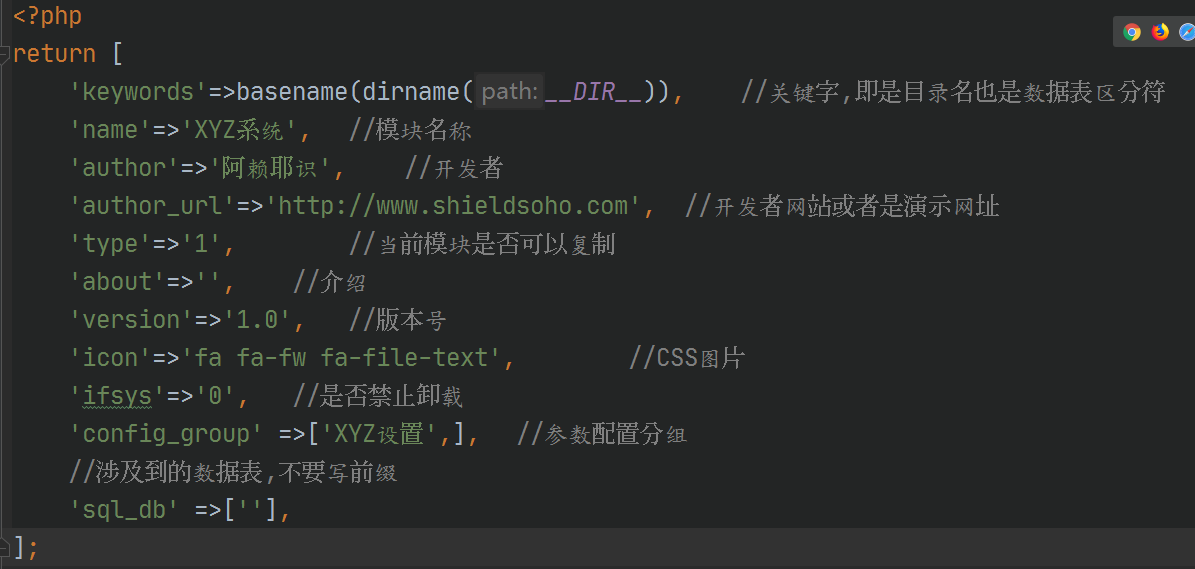The width and height of the screenshot is (1195, 569).
Task: Click the 'type' value '1'
Action: (202, 244)
